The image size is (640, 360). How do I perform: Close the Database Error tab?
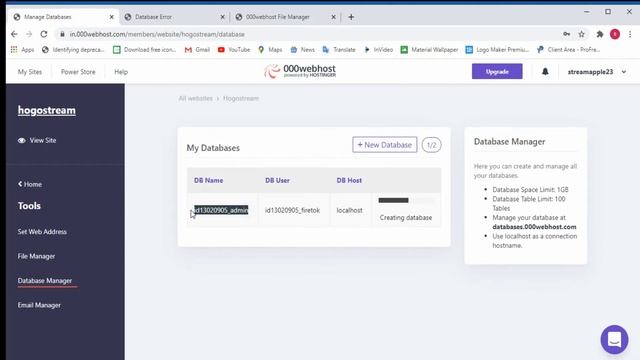pos(222,17)
